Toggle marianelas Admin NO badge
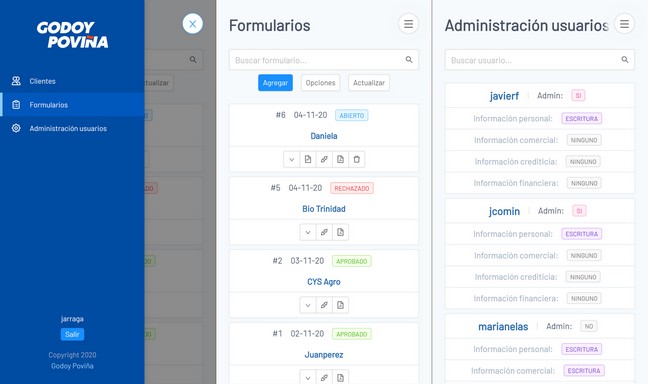The height and width of the screenshot is (384, 648). point(588,326)
